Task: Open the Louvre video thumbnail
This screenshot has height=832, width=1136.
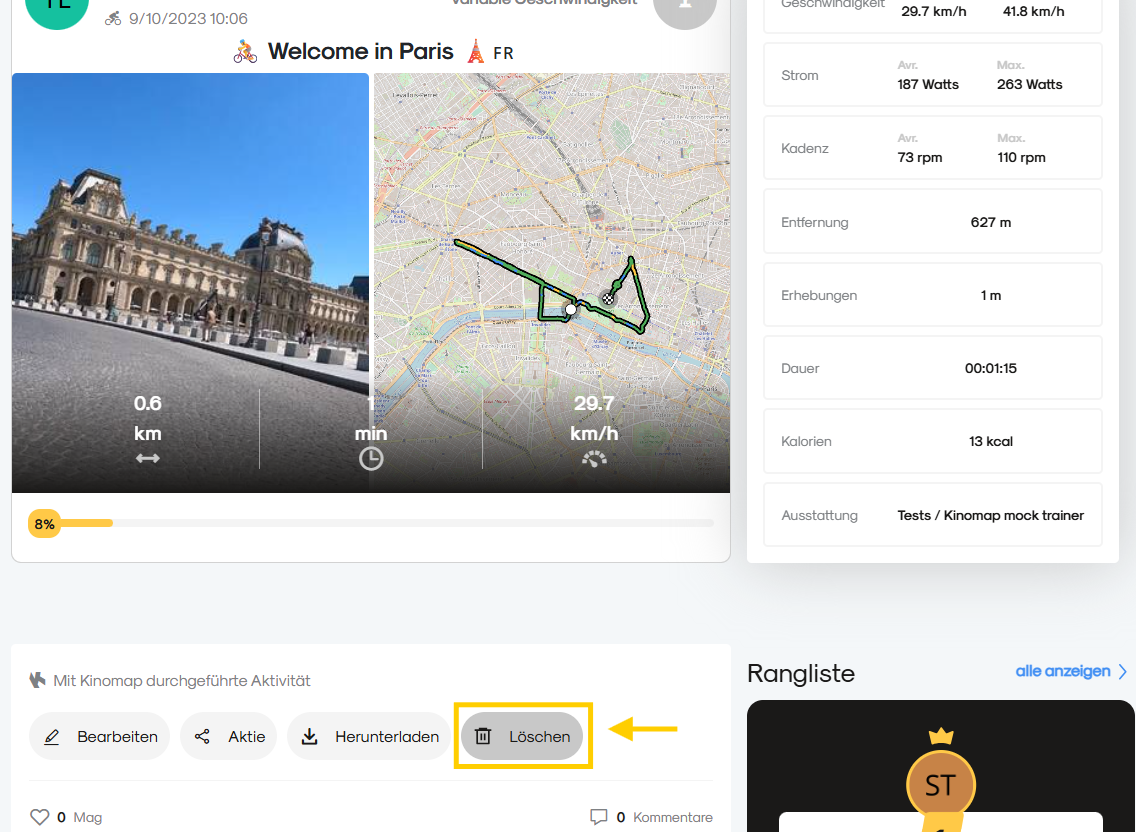Action: 191,283
